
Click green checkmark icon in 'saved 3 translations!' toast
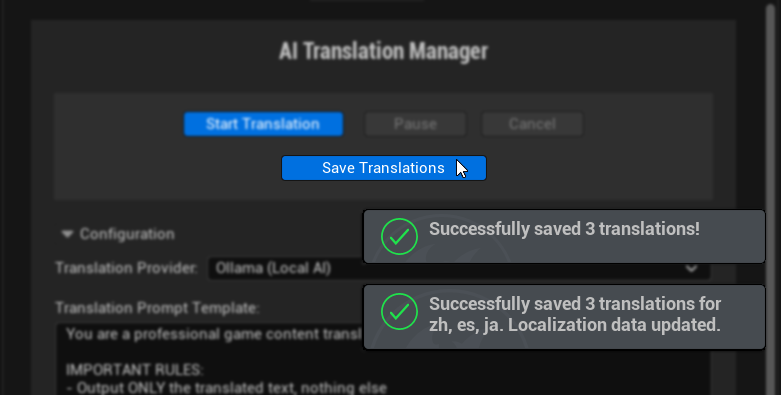tap(399, 237)
